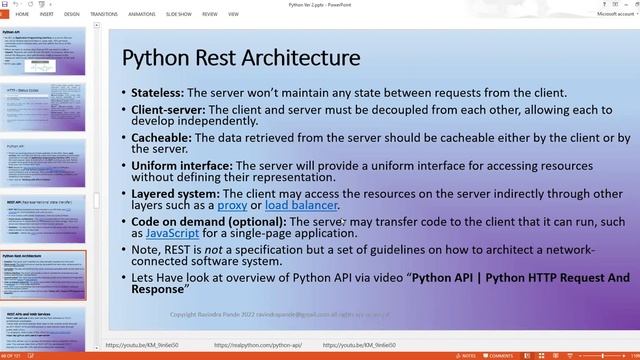640x360 pixels.
Task: Redo the last action
Action: click(x=31, y=4)
